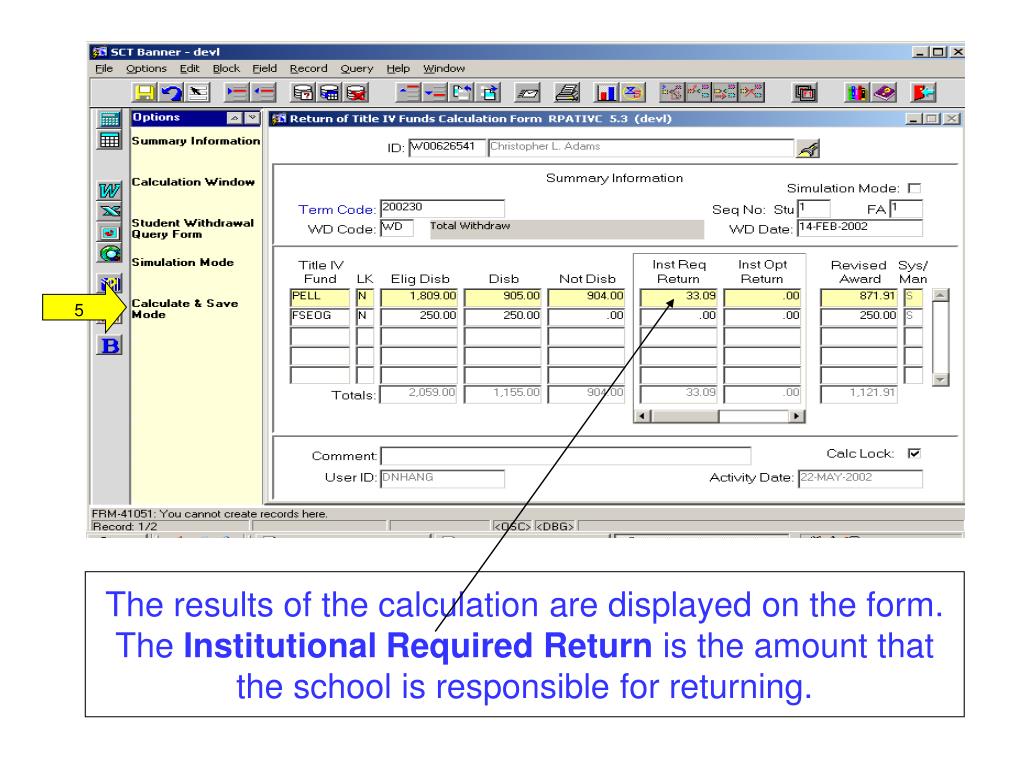Open Calculation Window option
1024x768 pixels.
click(193, 182)
